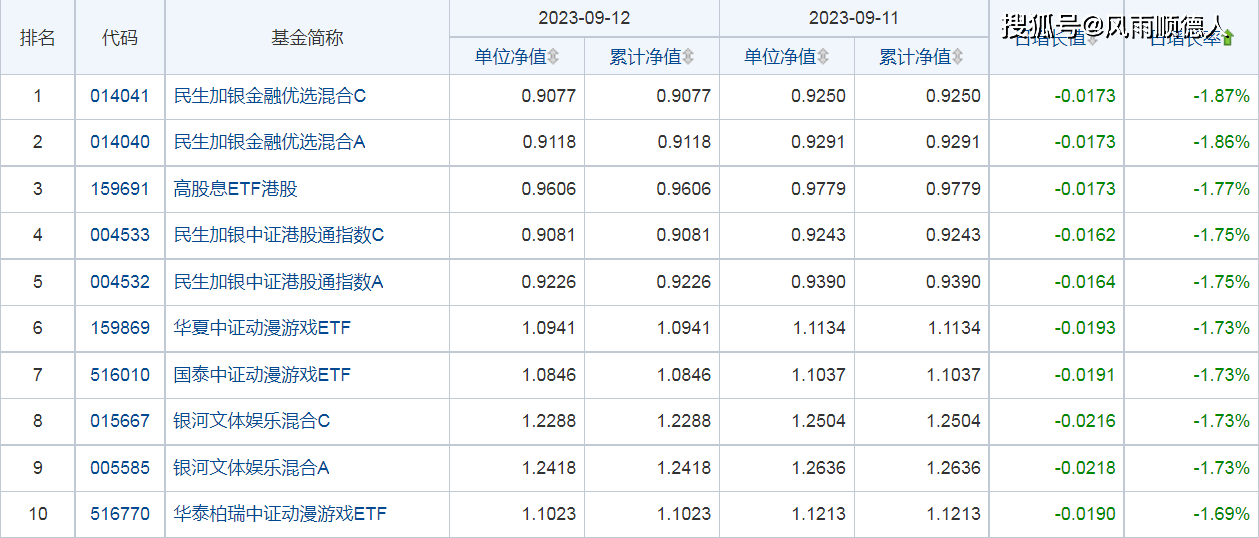The height and width of the screenshot is (538, 1259).
Task: Select 华夏中证动漫游戏ETF fund name
Action: coord(262,328)
